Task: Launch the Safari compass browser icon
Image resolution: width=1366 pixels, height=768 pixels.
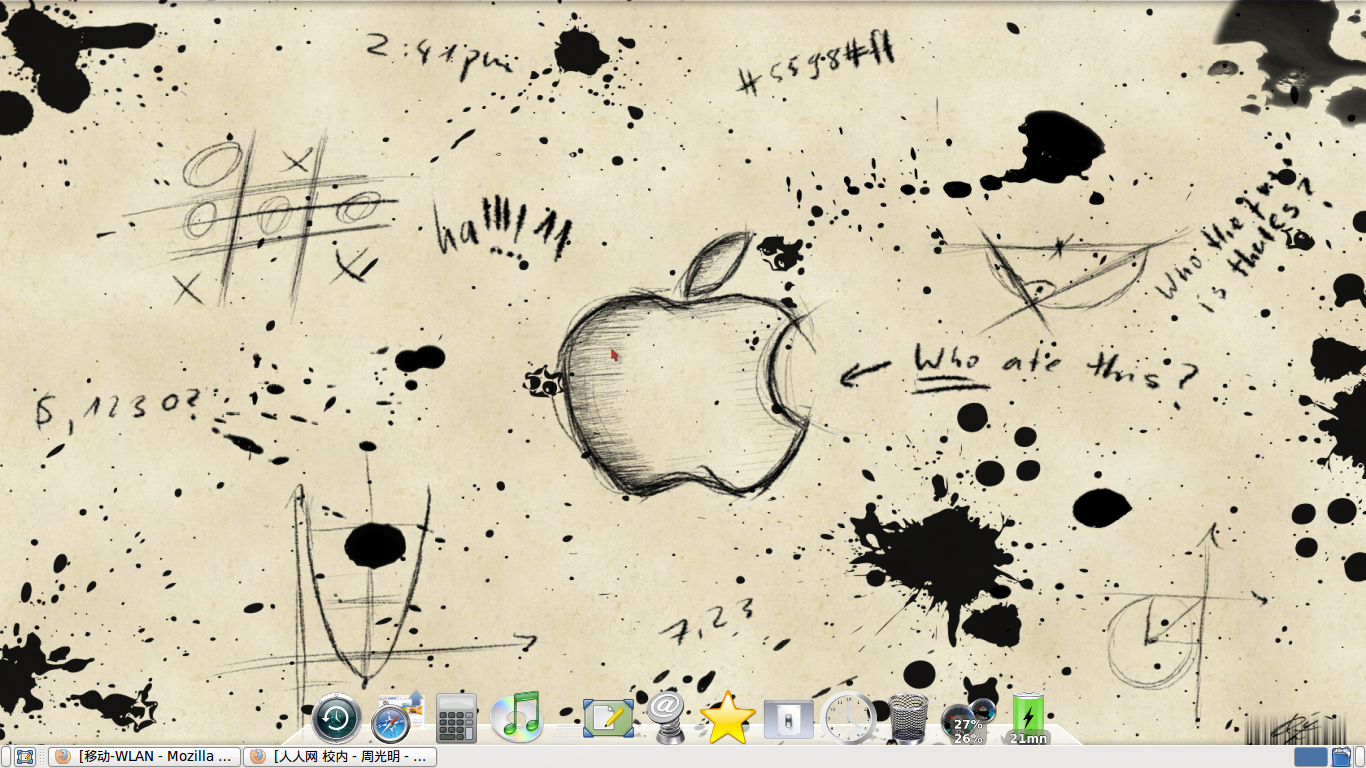Action: pyautogui.click(x=398, y=717)
